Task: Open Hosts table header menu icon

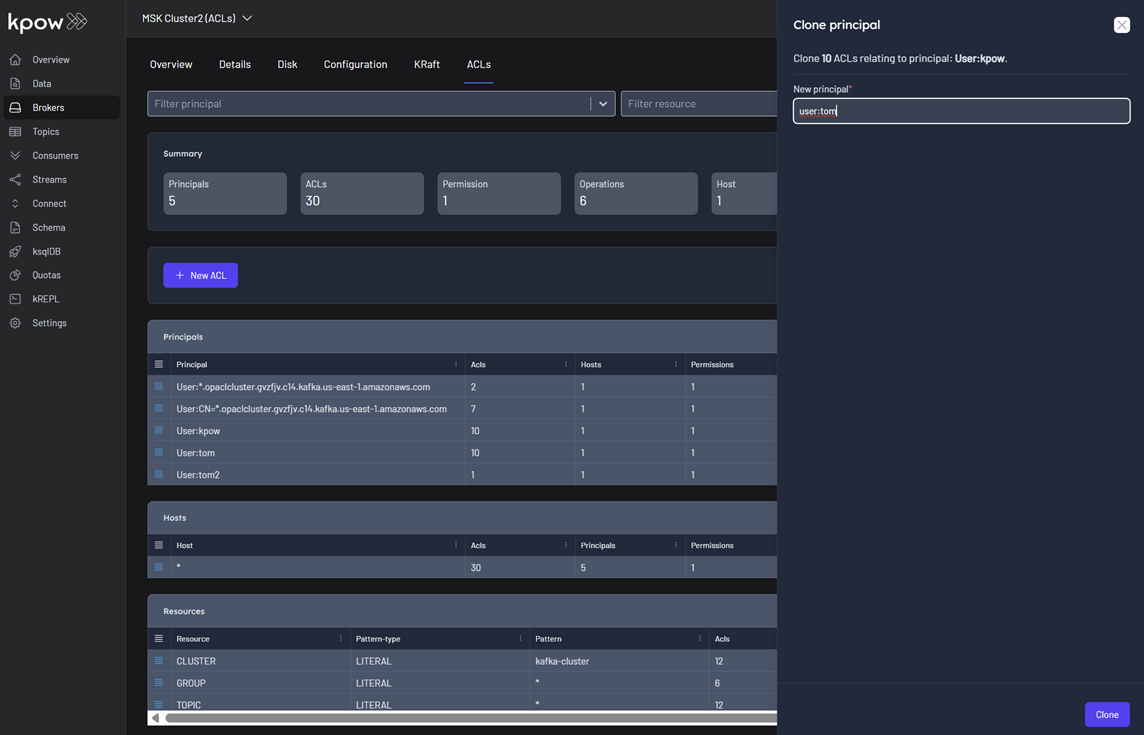Action: pos(159,545)
